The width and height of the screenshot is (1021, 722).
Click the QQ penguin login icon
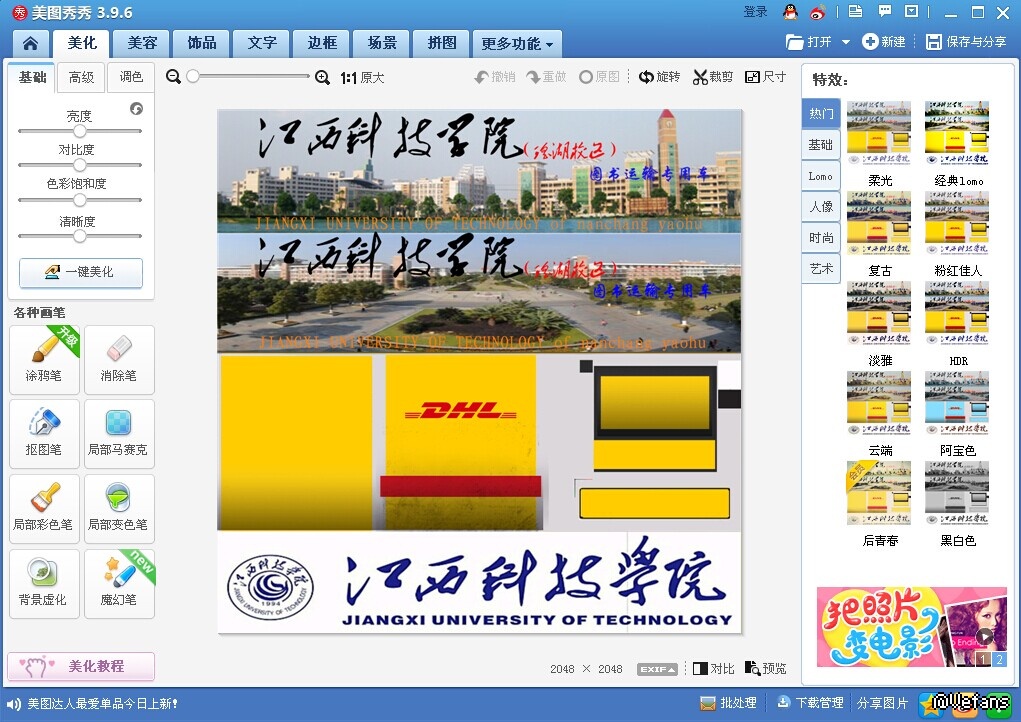(x=790, y=12)
